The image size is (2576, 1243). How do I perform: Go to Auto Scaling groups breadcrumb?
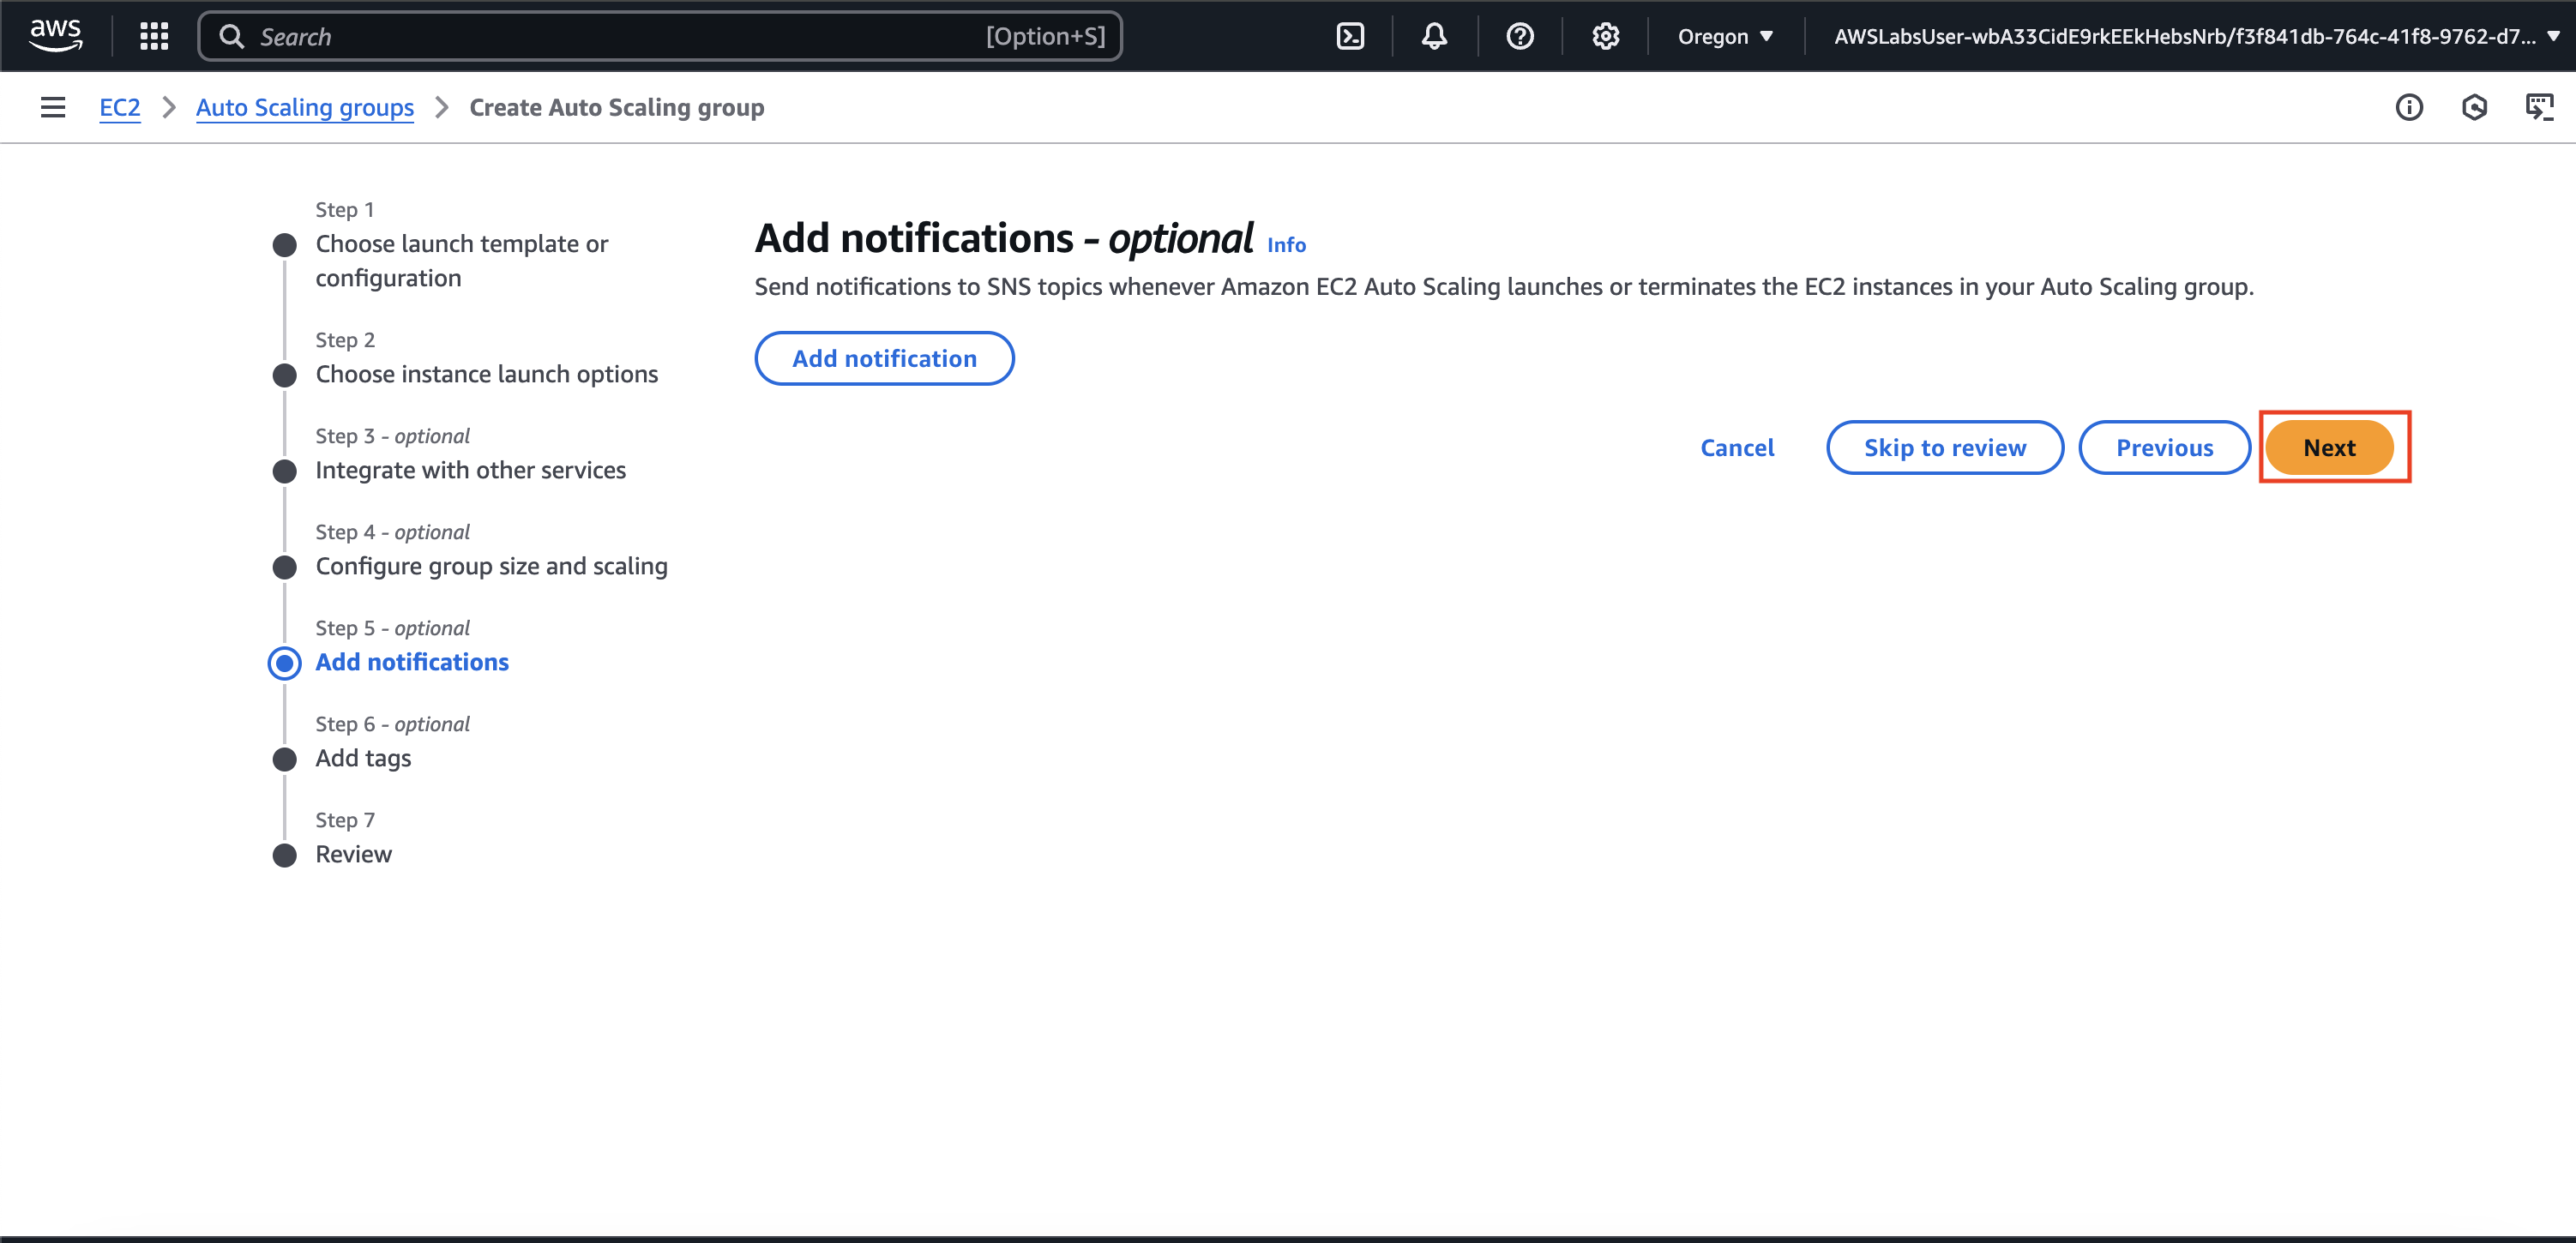click(304, 107)
